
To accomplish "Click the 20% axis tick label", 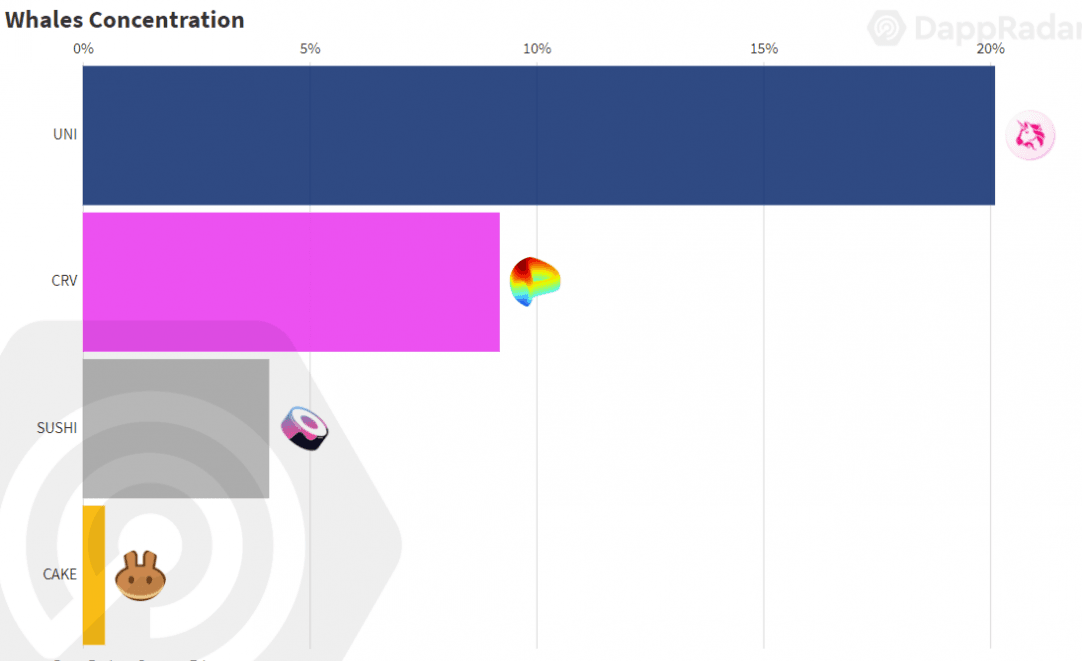I will pyautogui.click(x=990, y=48).
